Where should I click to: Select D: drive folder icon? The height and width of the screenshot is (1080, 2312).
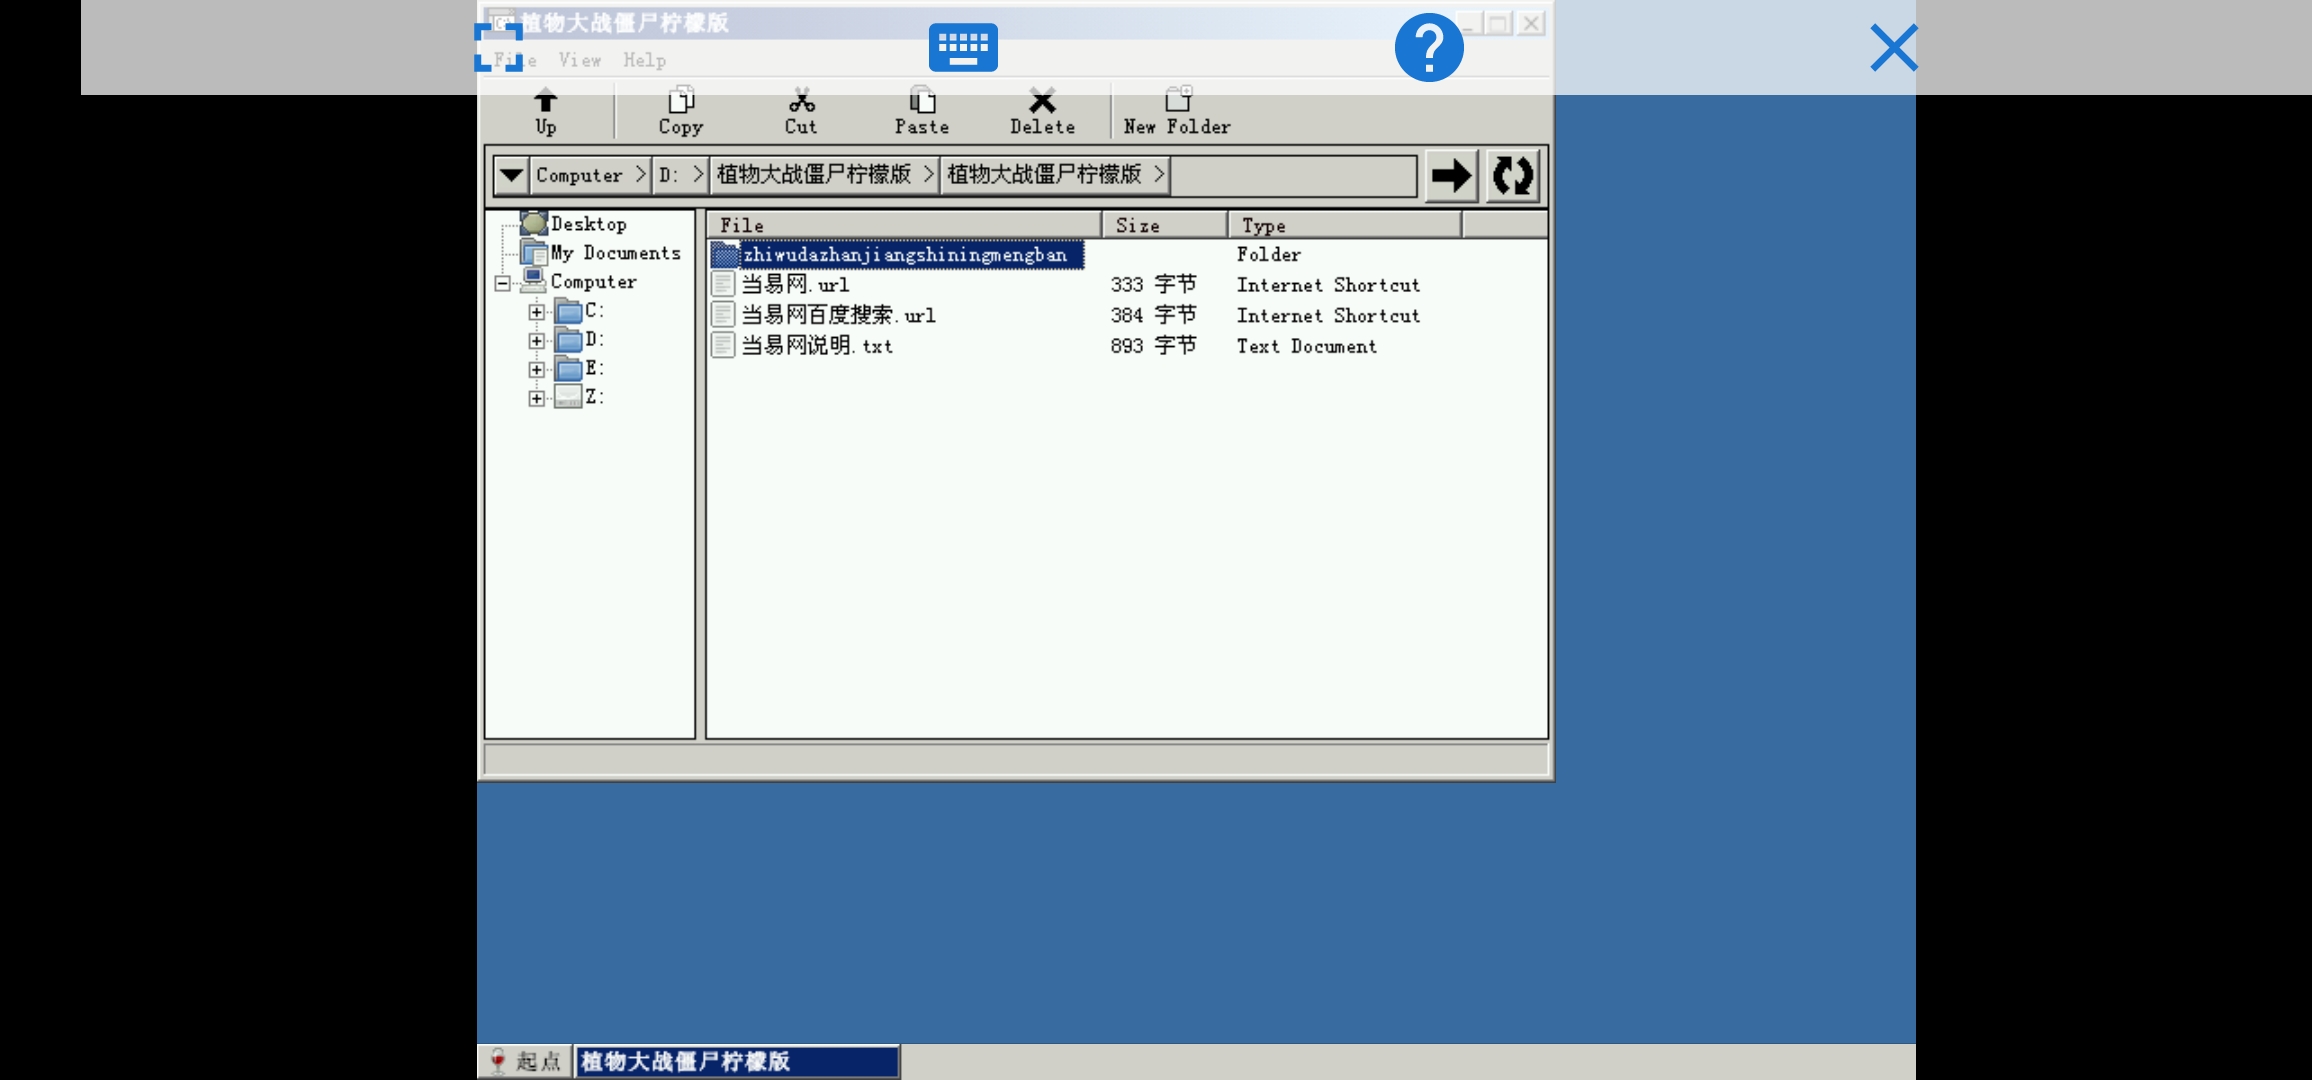tap(568, 340)
